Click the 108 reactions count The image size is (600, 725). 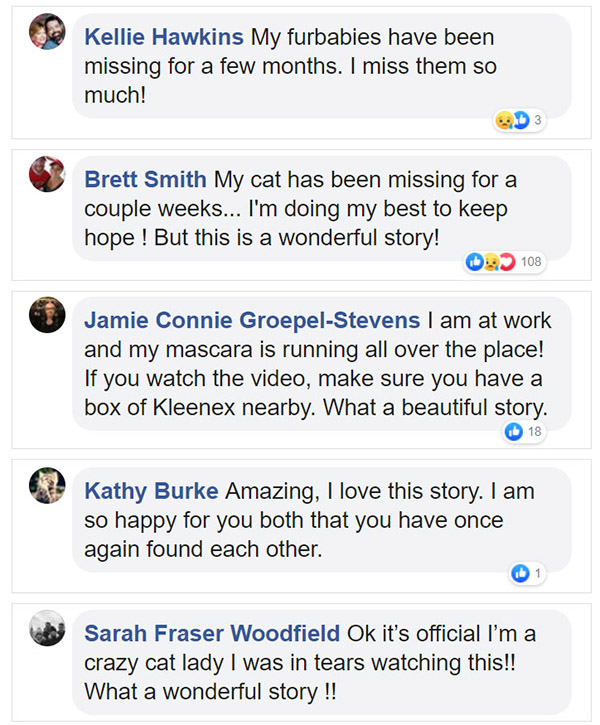click(x=531, y=262)
